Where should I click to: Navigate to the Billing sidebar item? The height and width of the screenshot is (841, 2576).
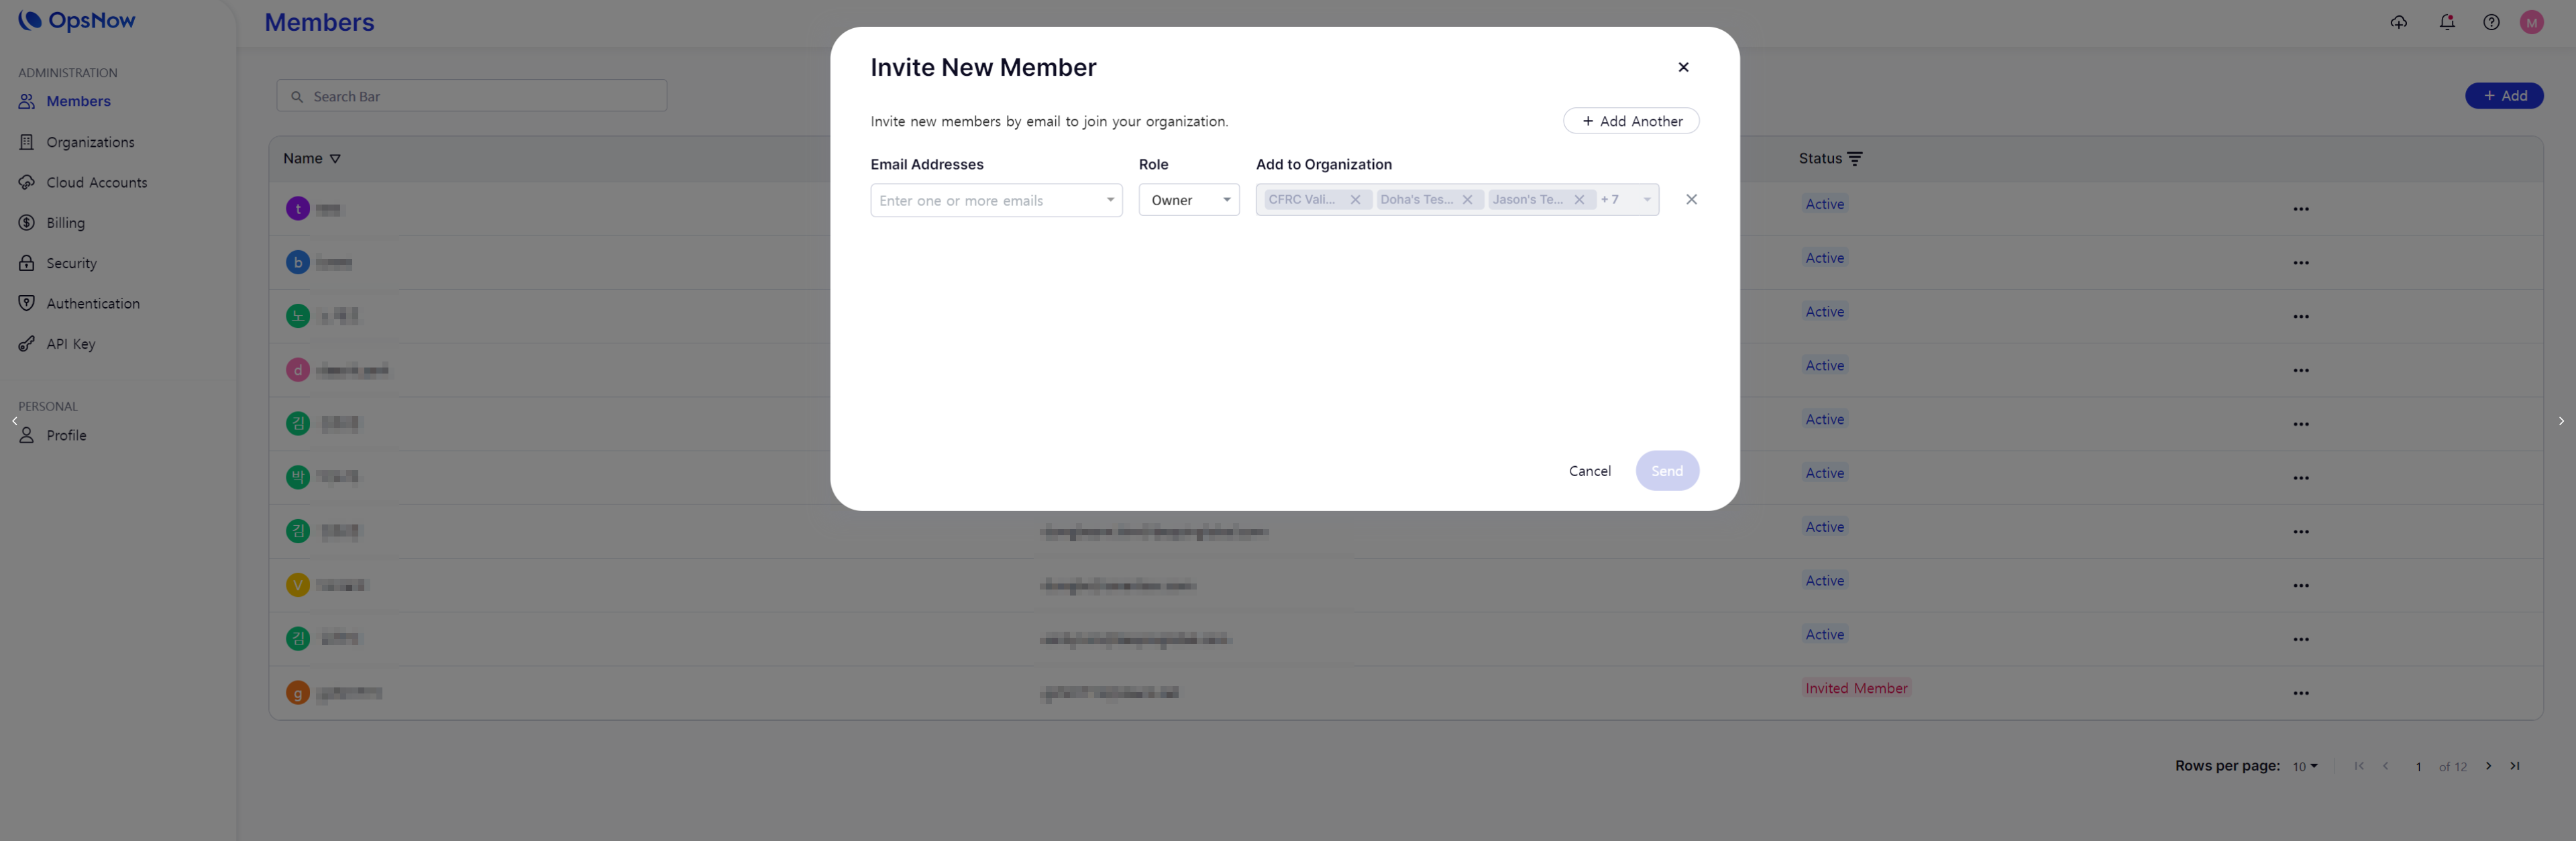click(x=65, y=223)
